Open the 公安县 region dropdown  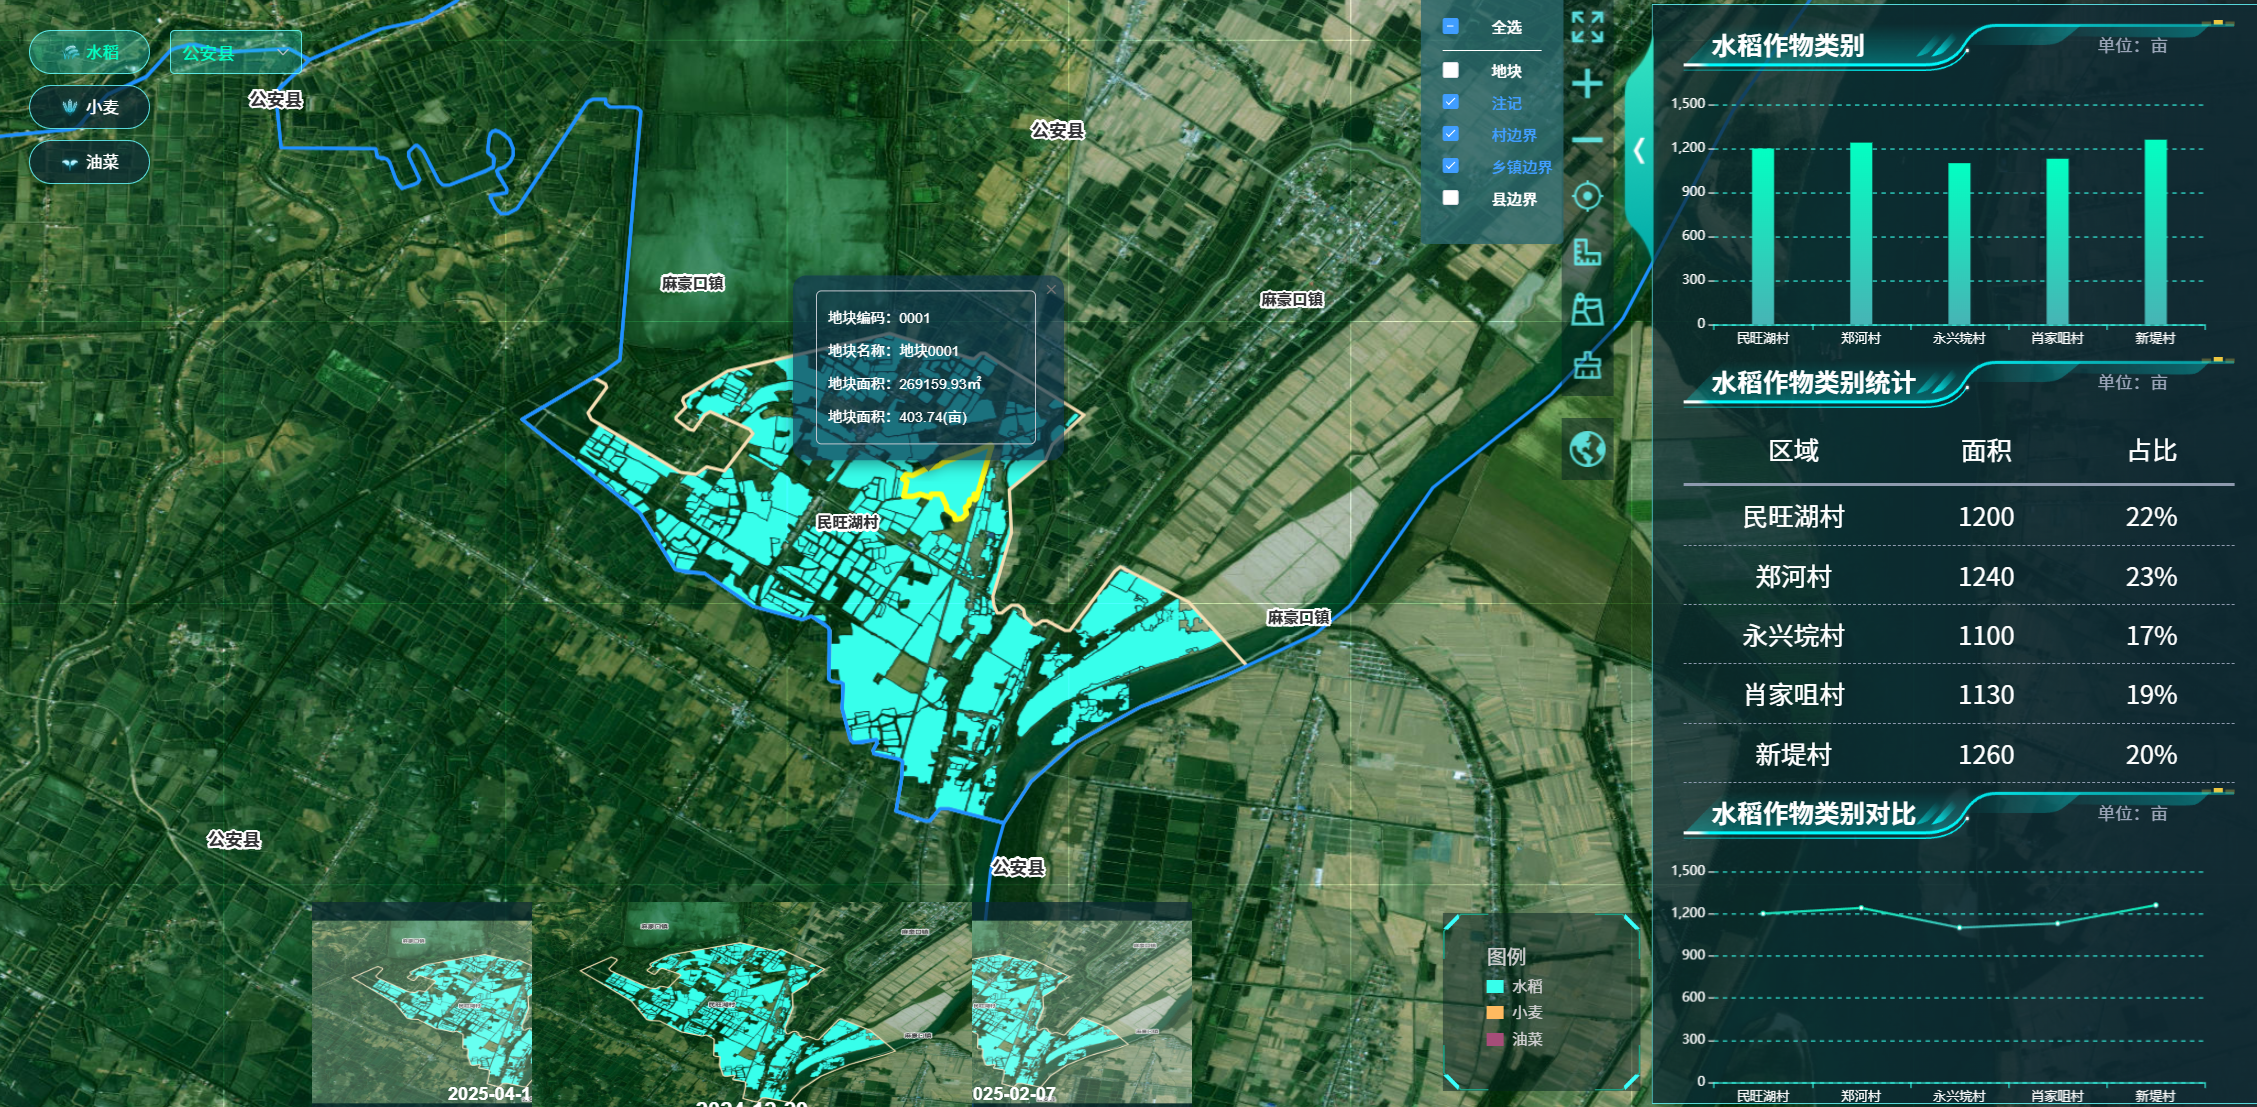pyautogui.click(x=236, y=52)
